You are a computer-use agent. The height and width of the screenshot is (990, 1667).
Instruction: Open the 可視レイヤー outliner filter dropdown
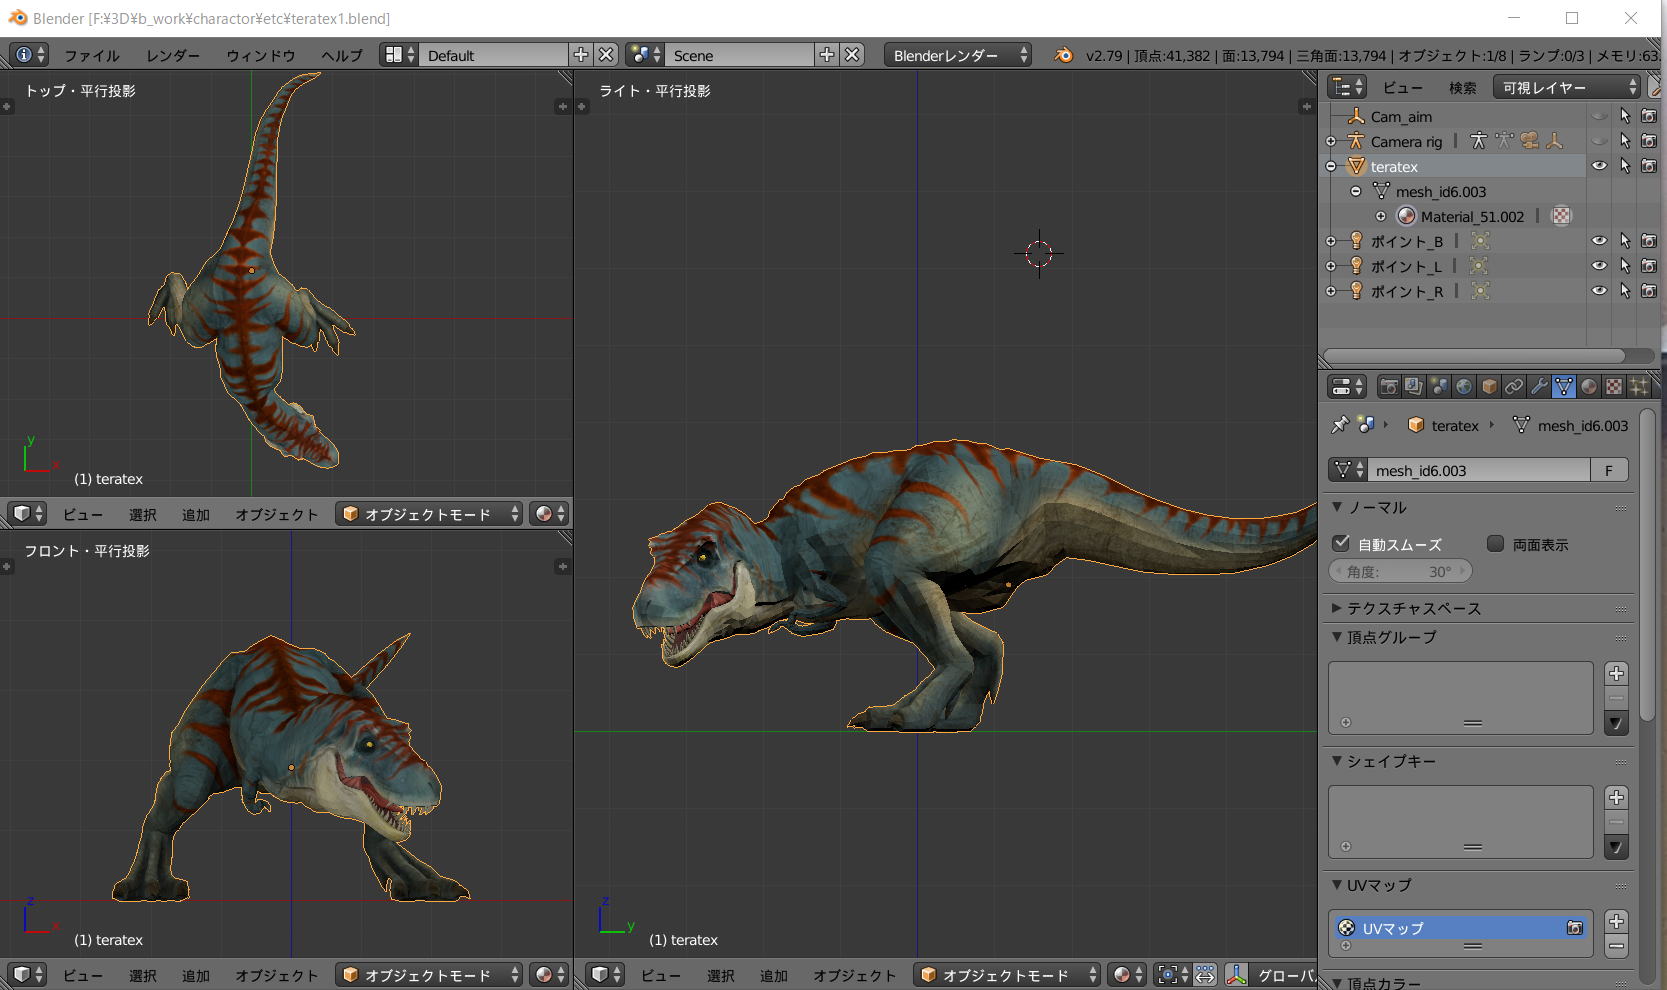pyautogui.click(x=1566, y=88)
